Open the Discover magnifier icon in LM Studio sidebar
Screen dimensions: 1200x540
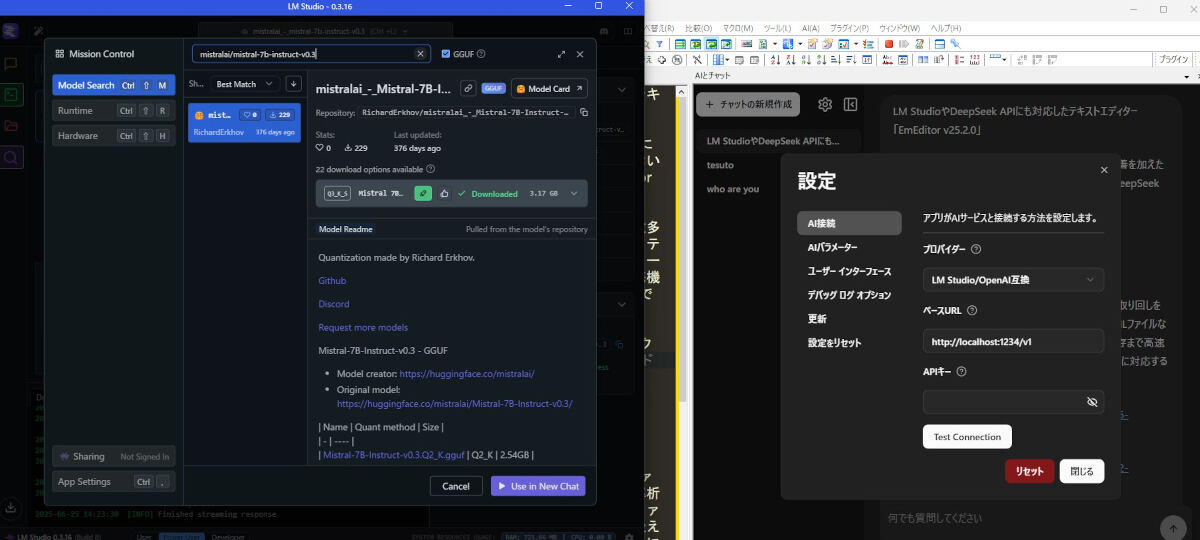pyautogui.click(x=11, y=157)
